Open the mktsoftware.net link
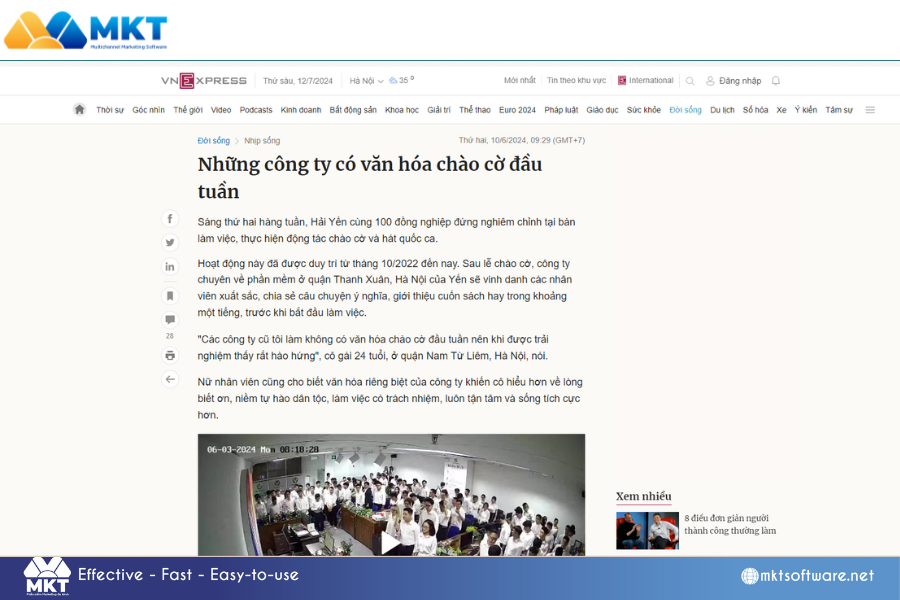 click(x=816, y=575)
